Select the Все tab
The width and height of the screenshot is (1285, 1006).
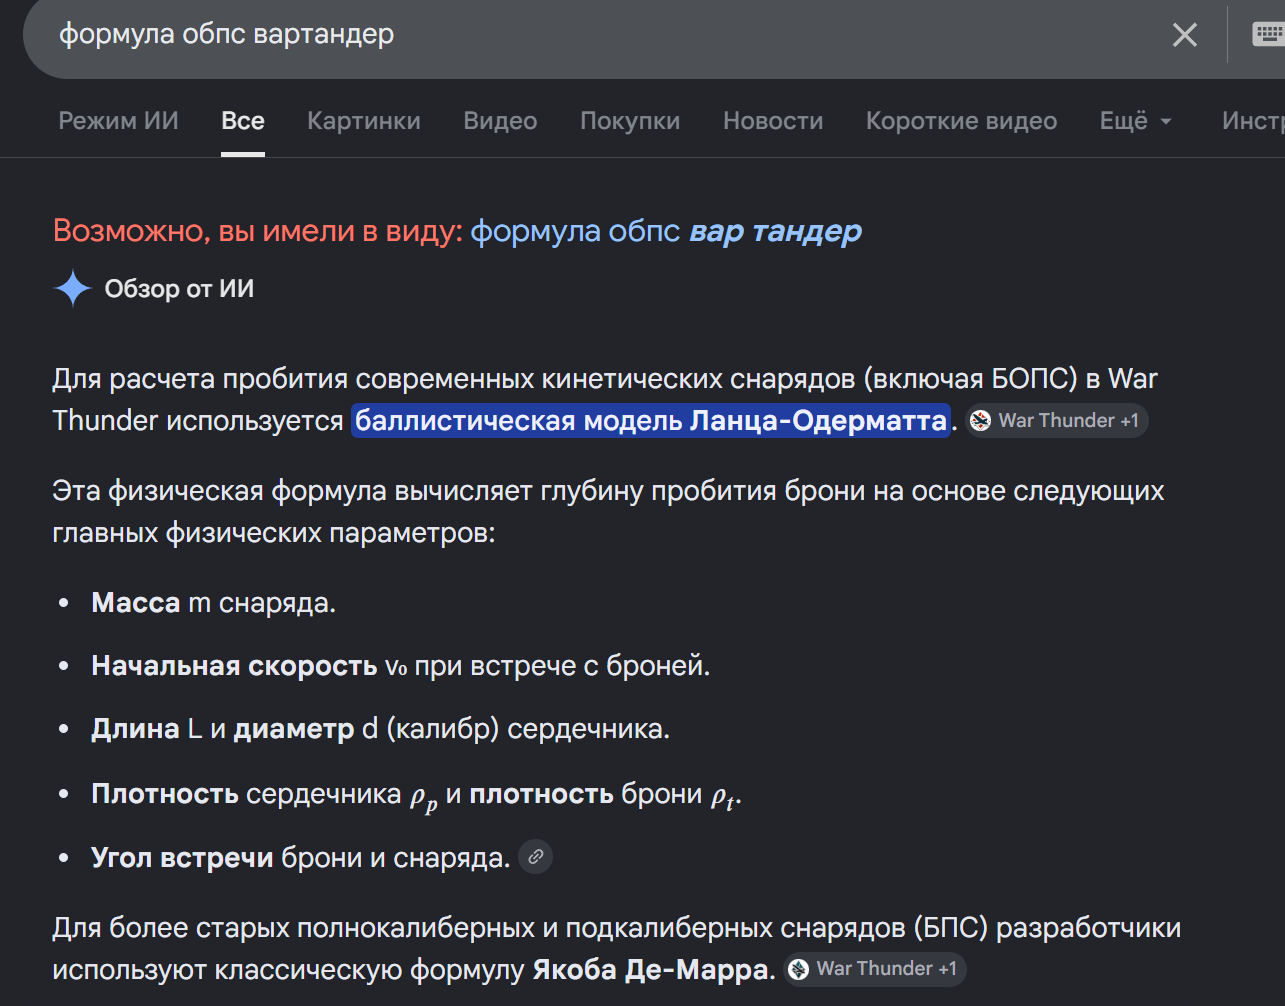243,121
